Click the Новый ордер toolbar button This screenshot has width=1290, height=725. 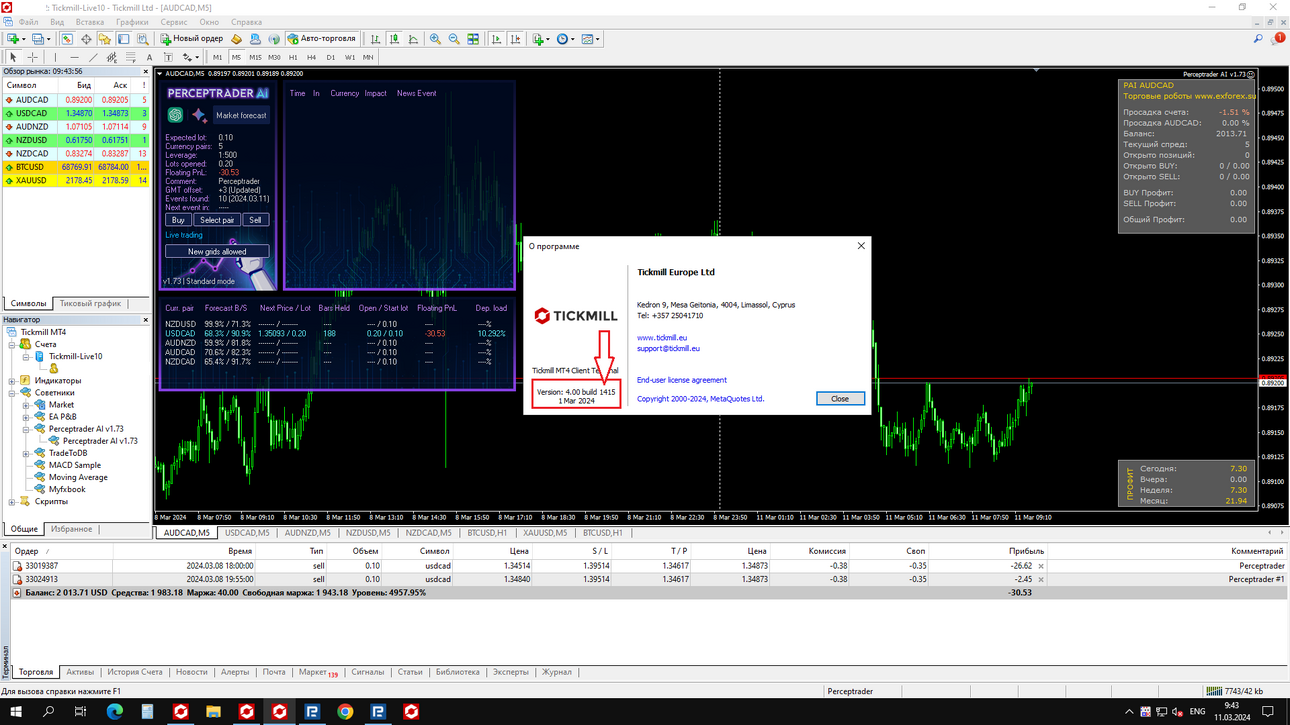click(191, 39)
